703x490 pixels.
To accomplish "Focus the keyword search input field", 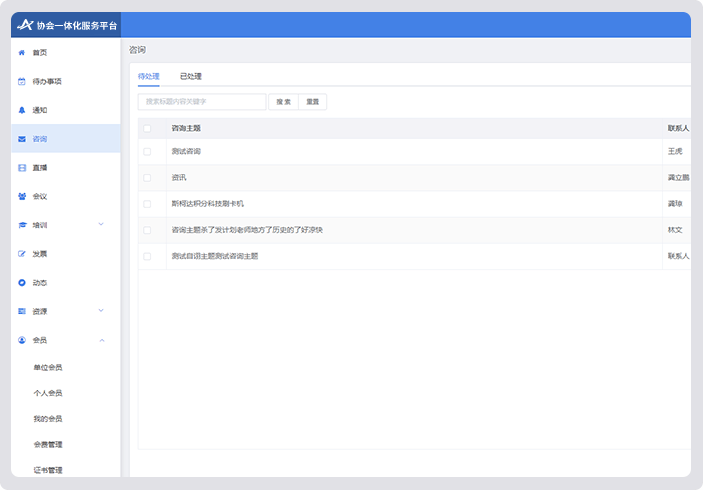I will pyautogui.click(x=202, y=102).
